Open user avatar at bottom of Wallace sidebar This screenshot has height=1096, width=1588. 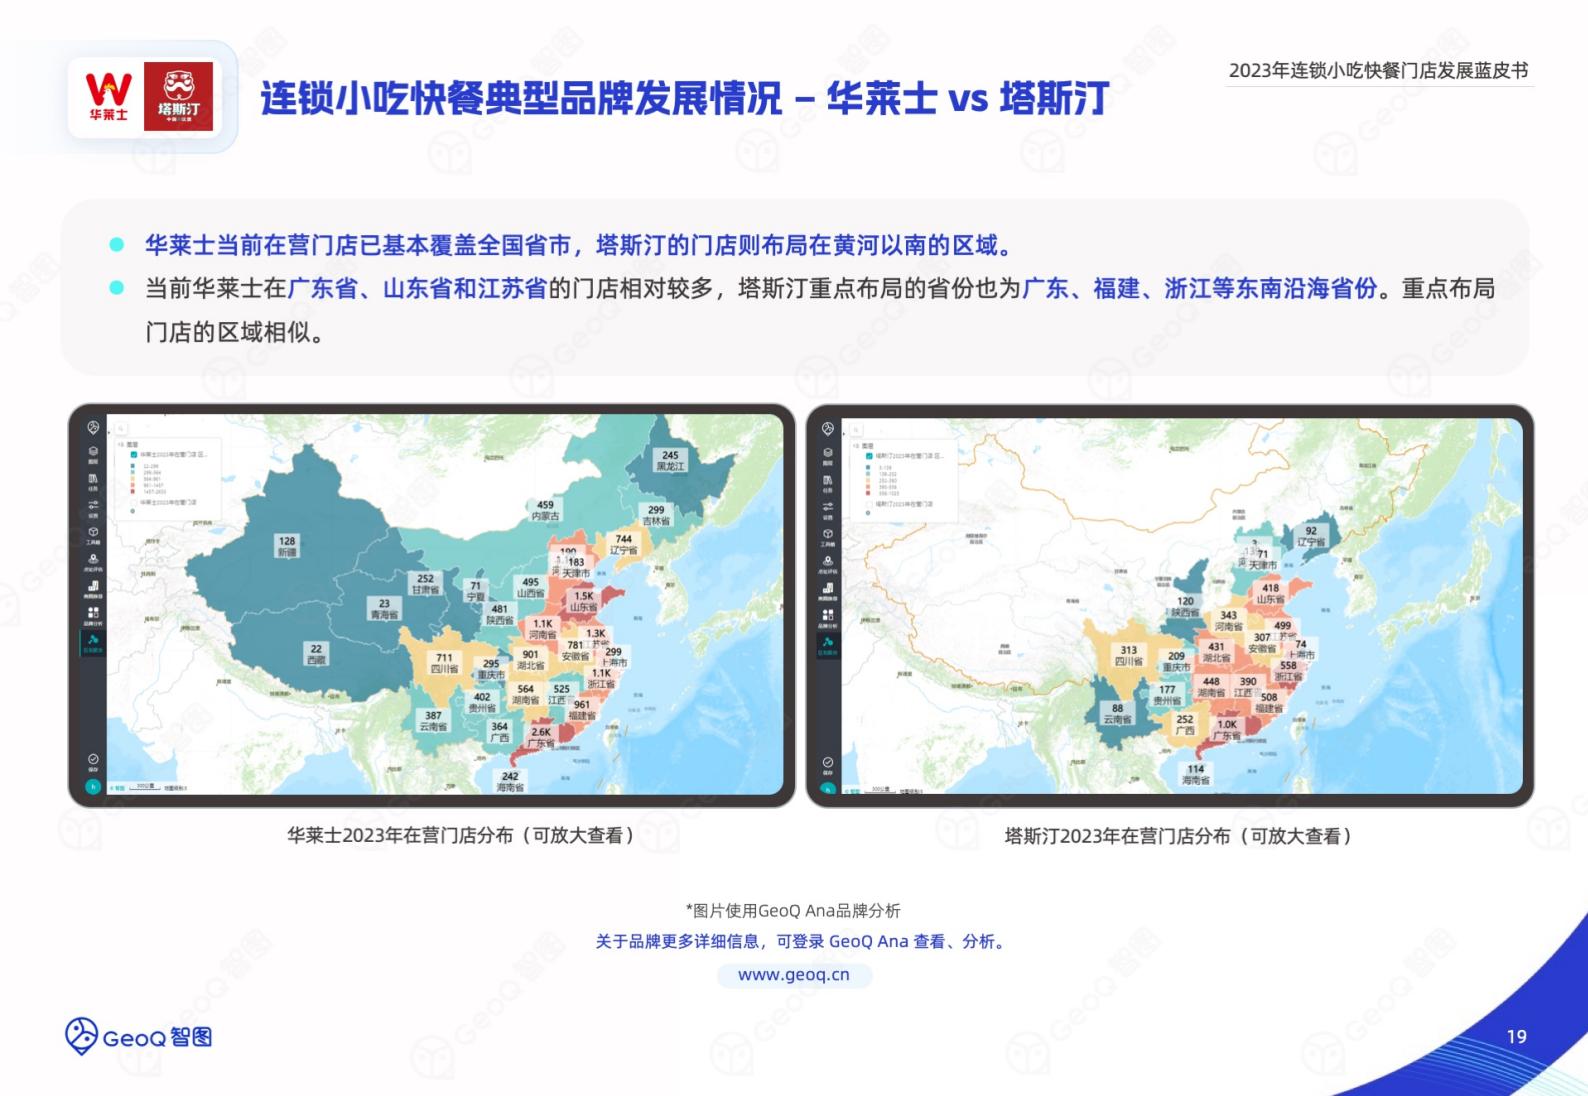coord(93,786)
